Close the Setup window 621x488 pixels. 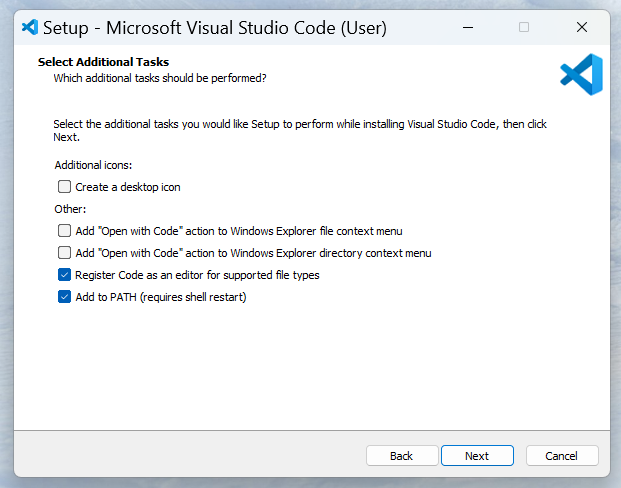click(582, 27)
